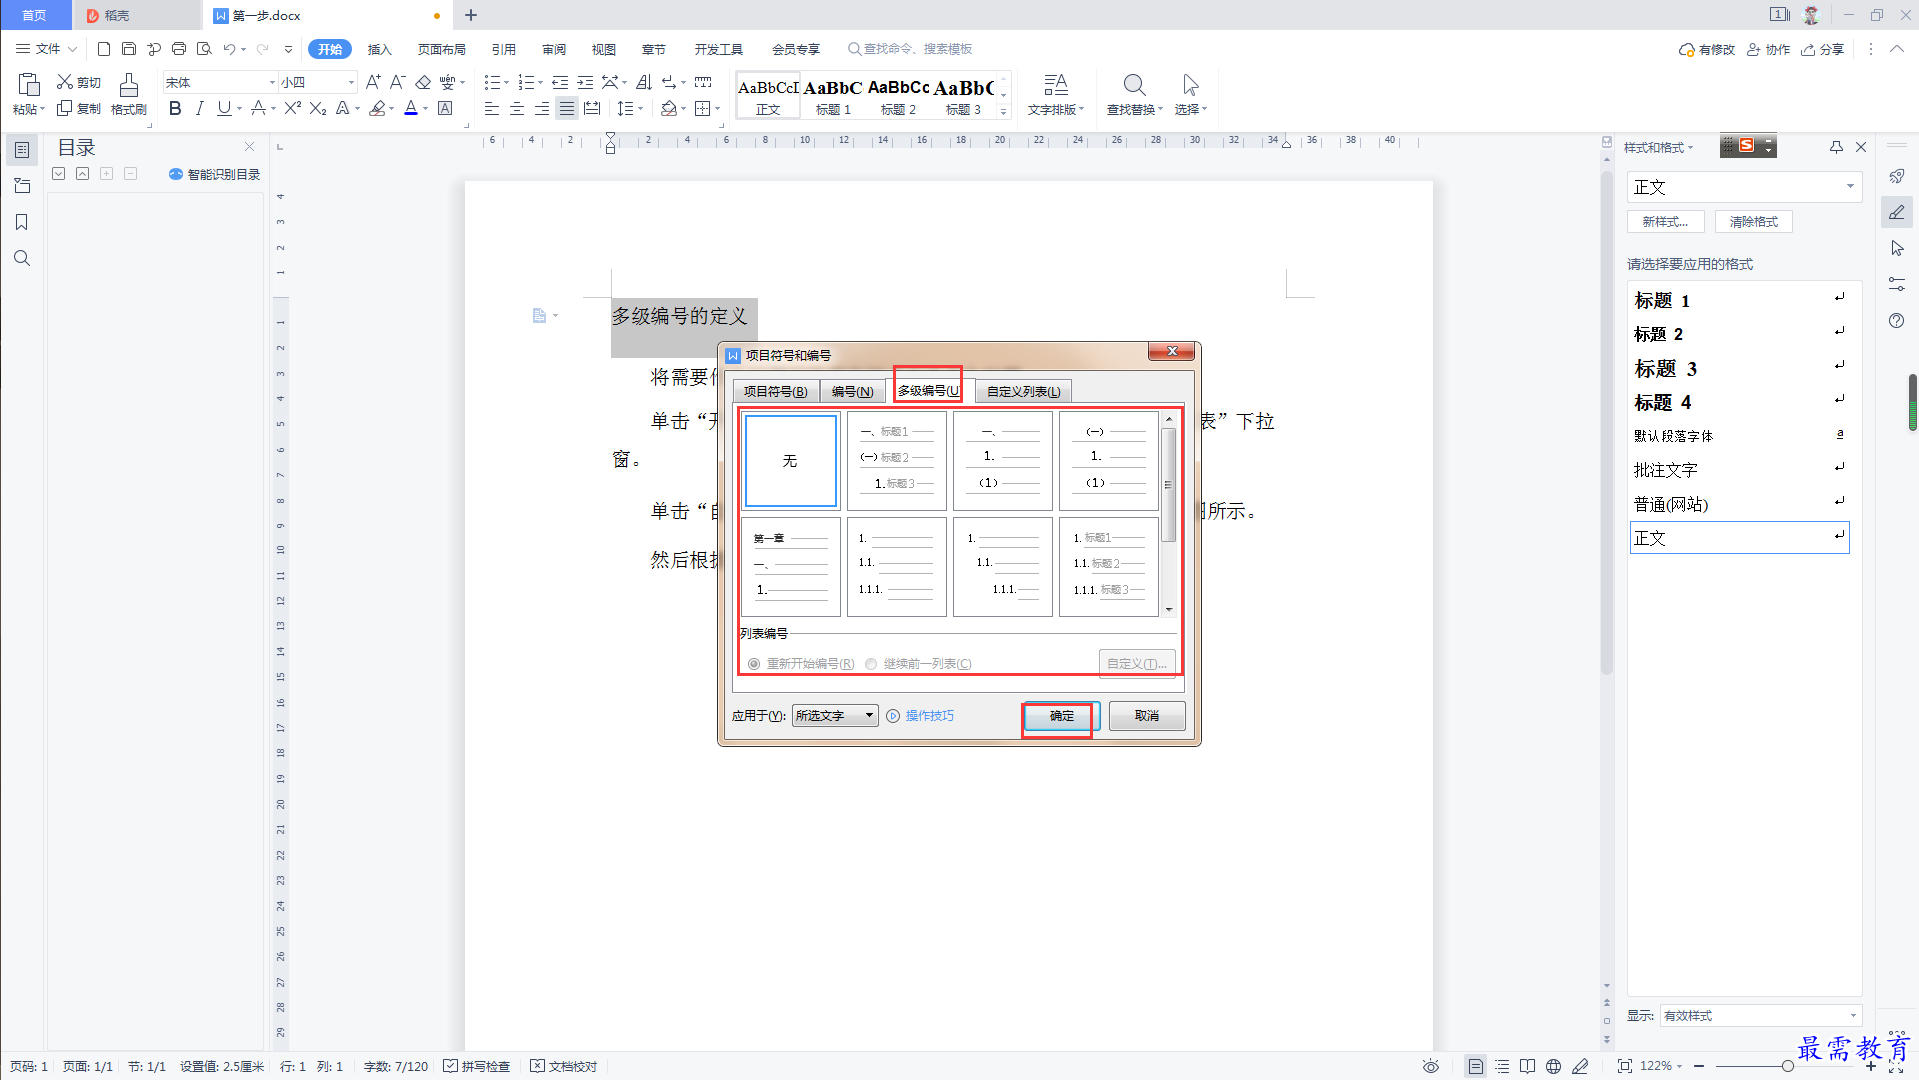Screen dimensions: 1919x1080
Task: Click the Print icon in quick access bar
Action: click(179, 48)
